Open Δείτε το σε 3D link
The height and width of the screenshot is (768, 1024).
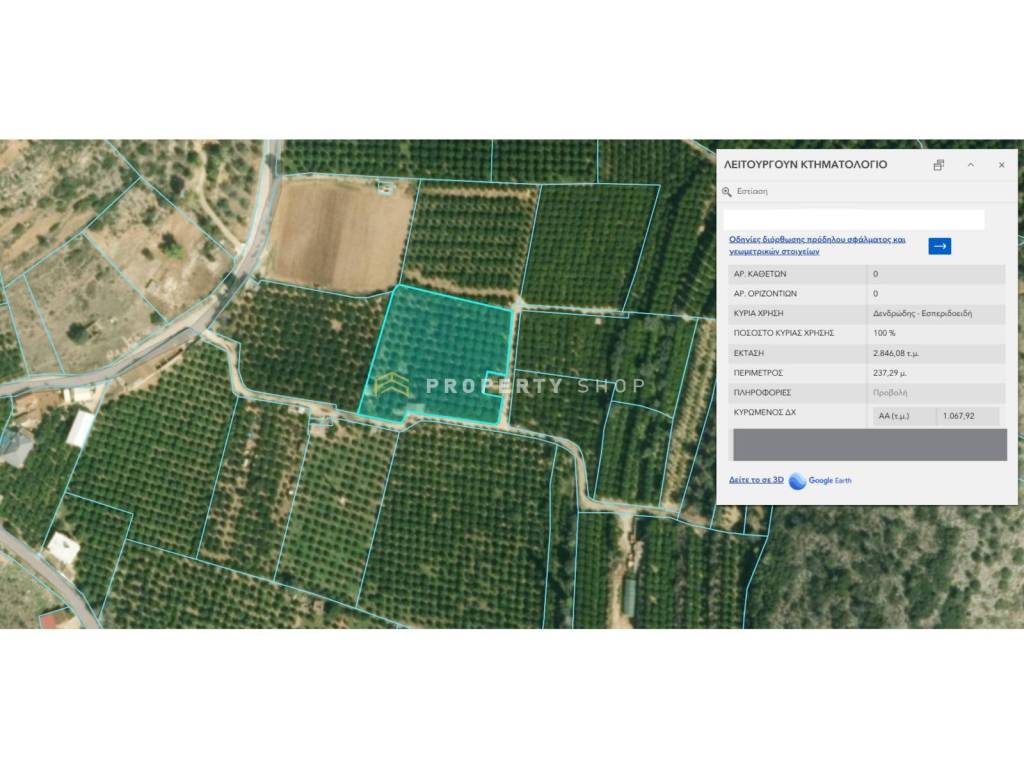click(x=756, y=481)
